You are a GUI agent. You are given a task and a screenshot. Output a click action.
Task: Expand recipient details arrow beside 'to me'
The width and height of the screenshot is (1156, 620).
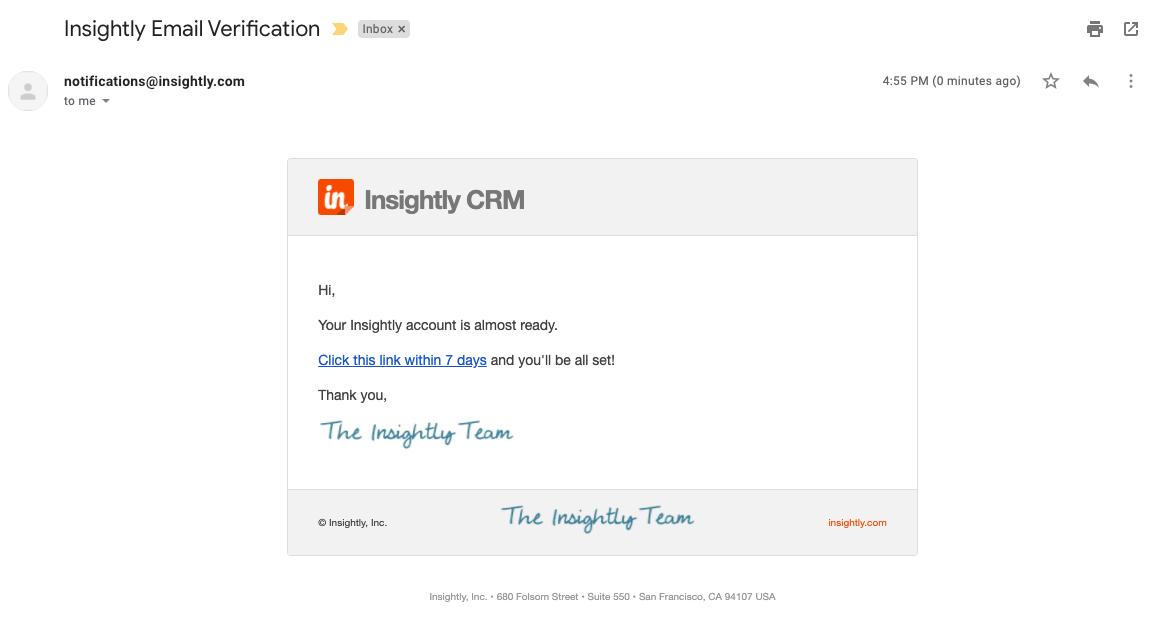105,101
